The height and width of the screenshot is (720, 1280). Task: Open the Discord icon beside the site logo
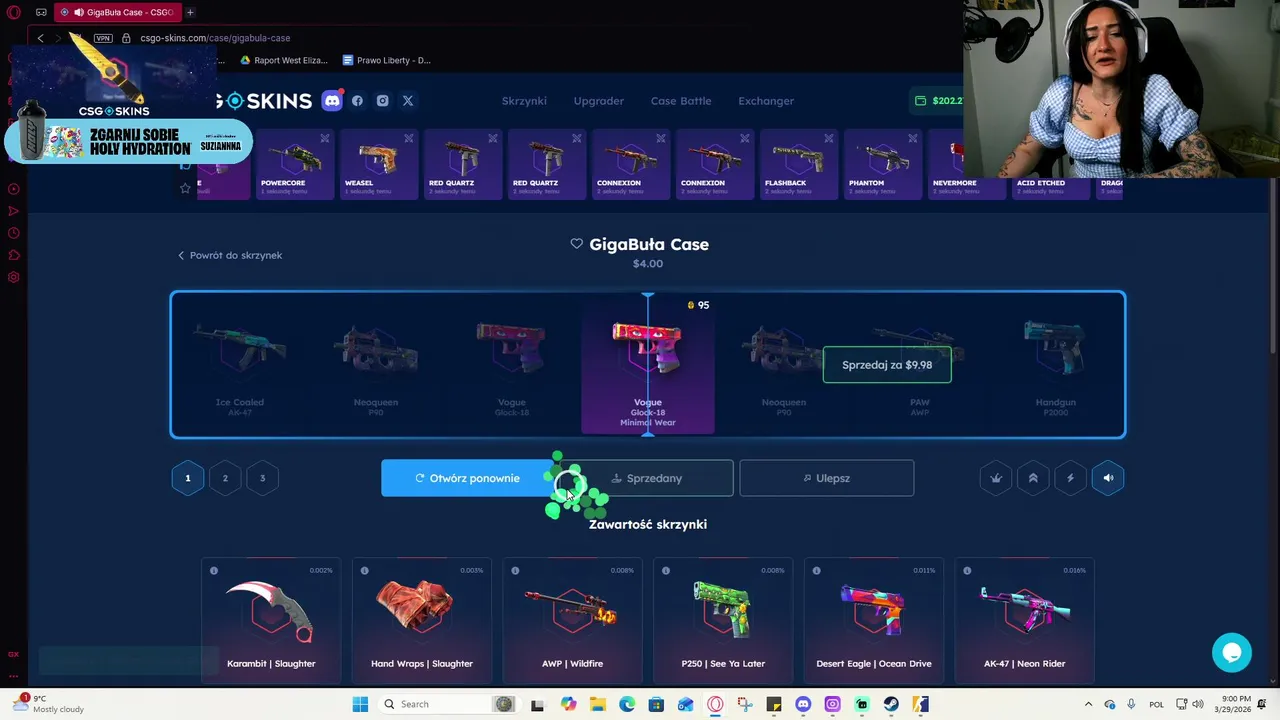(332, 101)
